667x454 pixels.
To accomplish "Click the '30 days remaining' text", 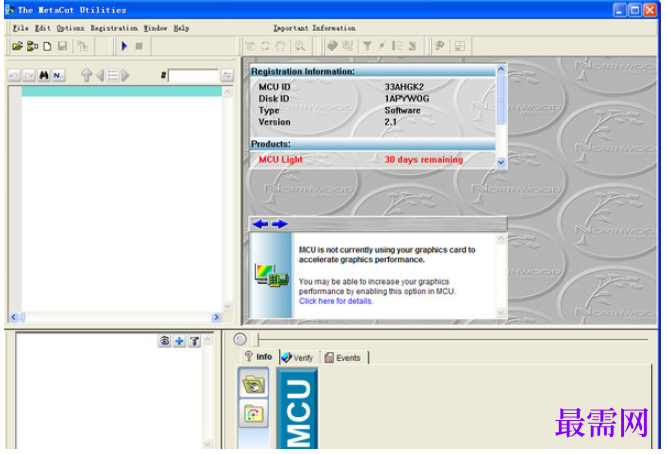I will 424,160.
